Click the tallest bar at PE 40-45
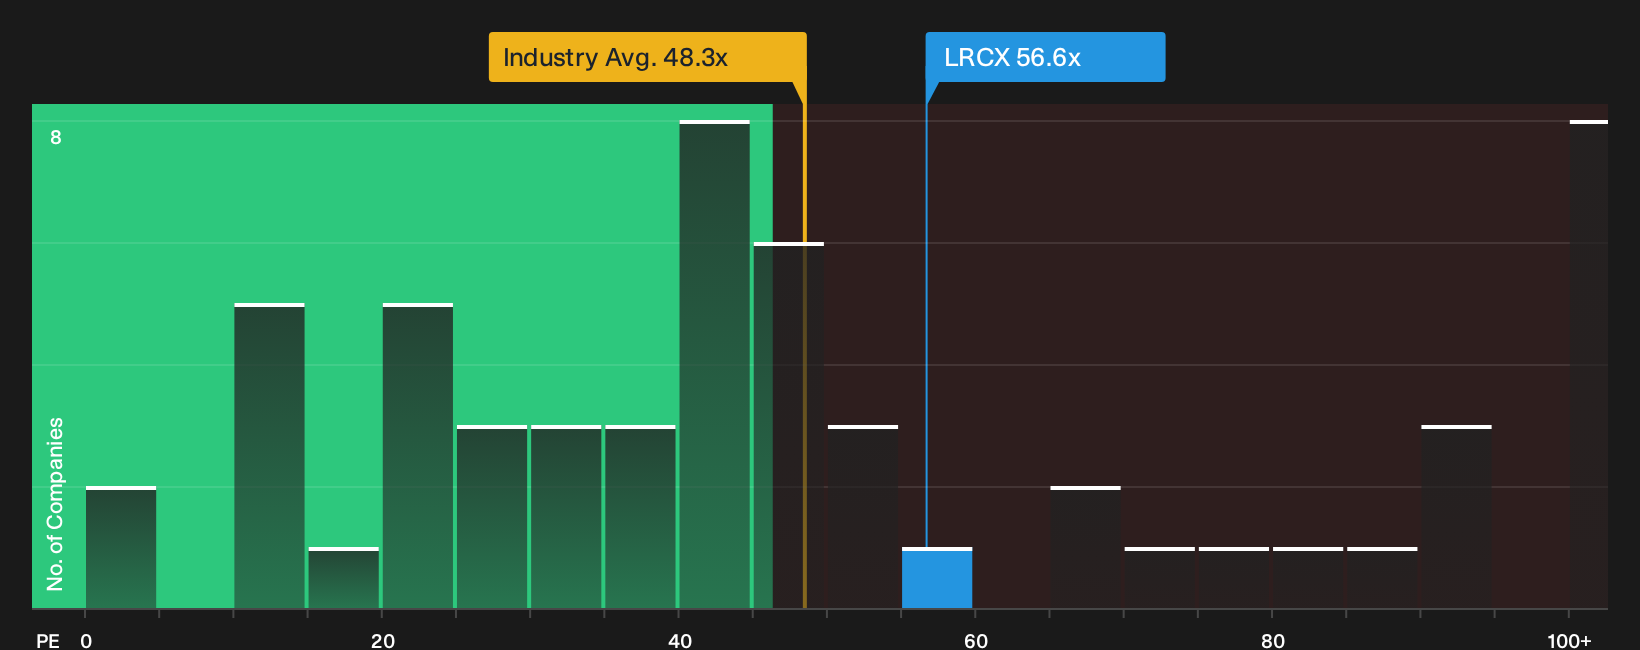 [x=714, y=364]
